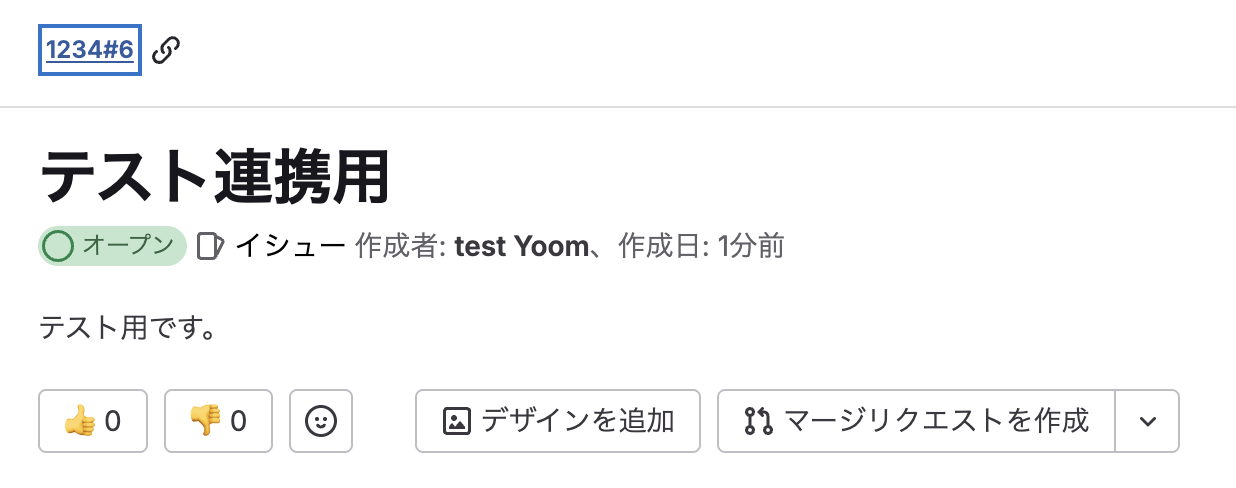Open the add reaction emoji picker
The image size is (1236, 488).
(x=321, y=421)
